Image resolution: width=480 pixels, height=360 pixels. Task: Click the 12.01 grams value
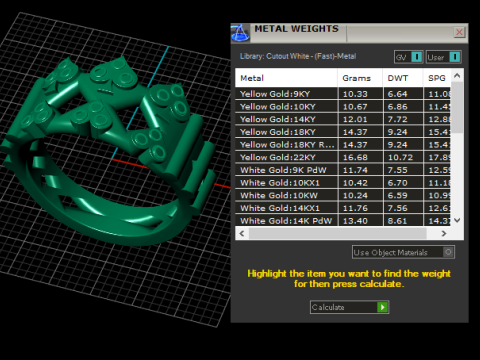click(355, 119)
